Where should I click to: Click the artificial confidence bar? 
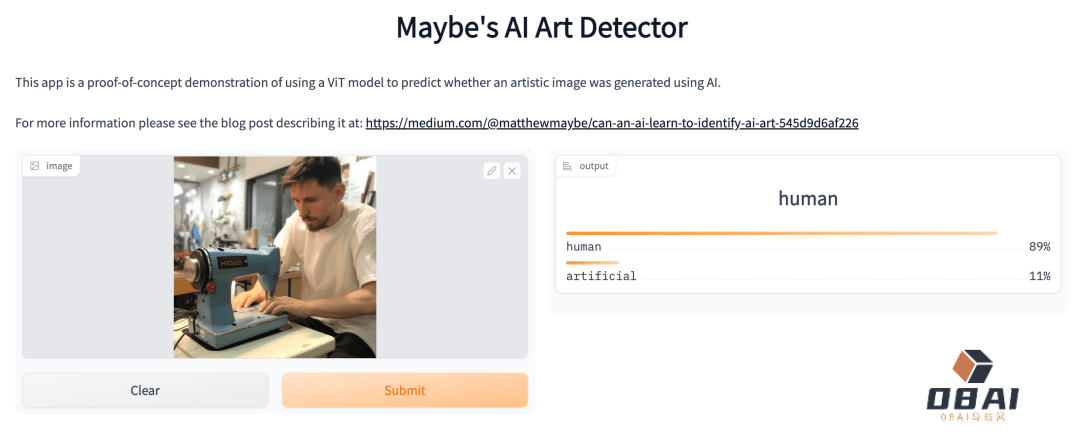click(x=592, y=263)
